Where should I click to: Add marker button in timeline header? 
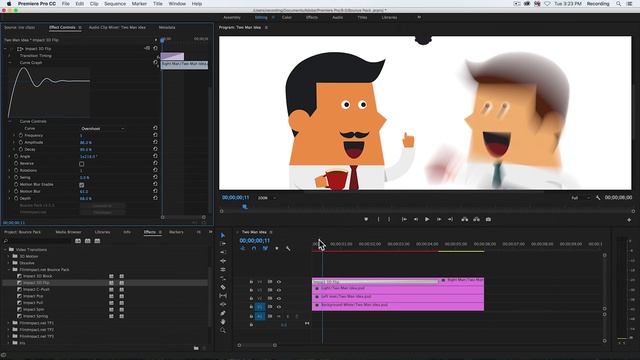coord(277,248)
